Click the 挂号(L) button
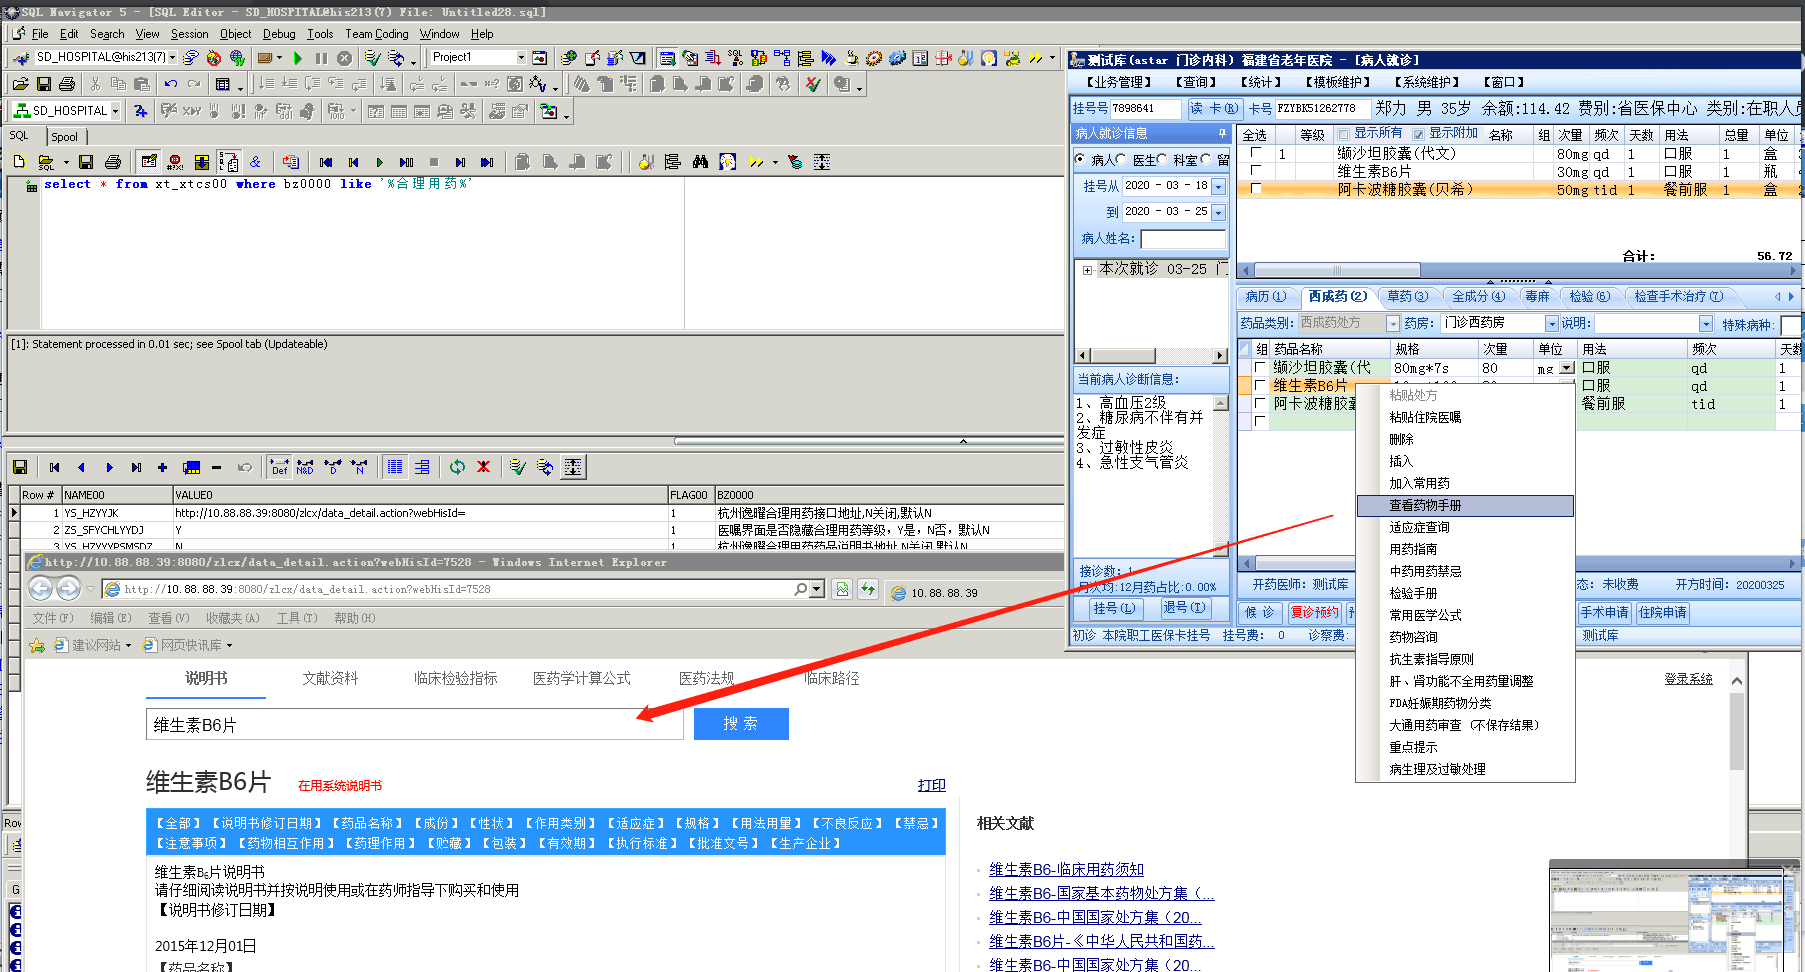The image size is (1805, 972). click(1114, 608)
